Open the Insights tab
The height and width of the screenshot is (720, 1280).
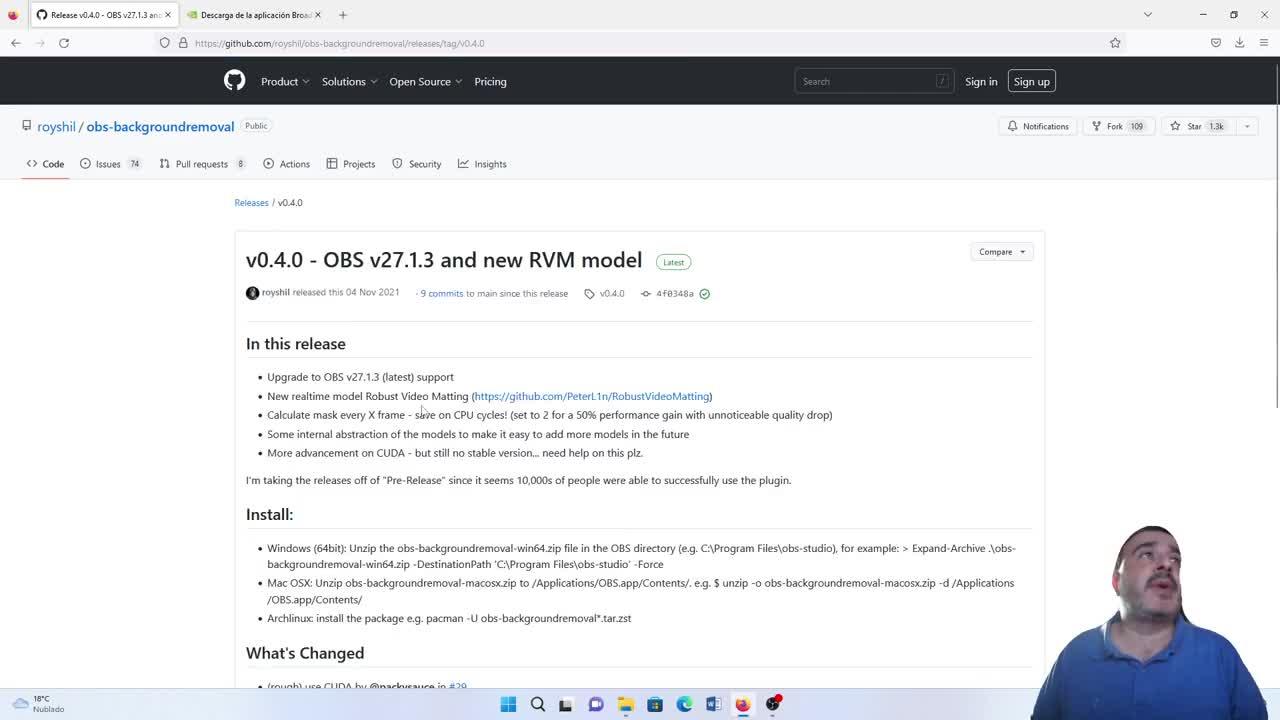(x=483, y=164)
